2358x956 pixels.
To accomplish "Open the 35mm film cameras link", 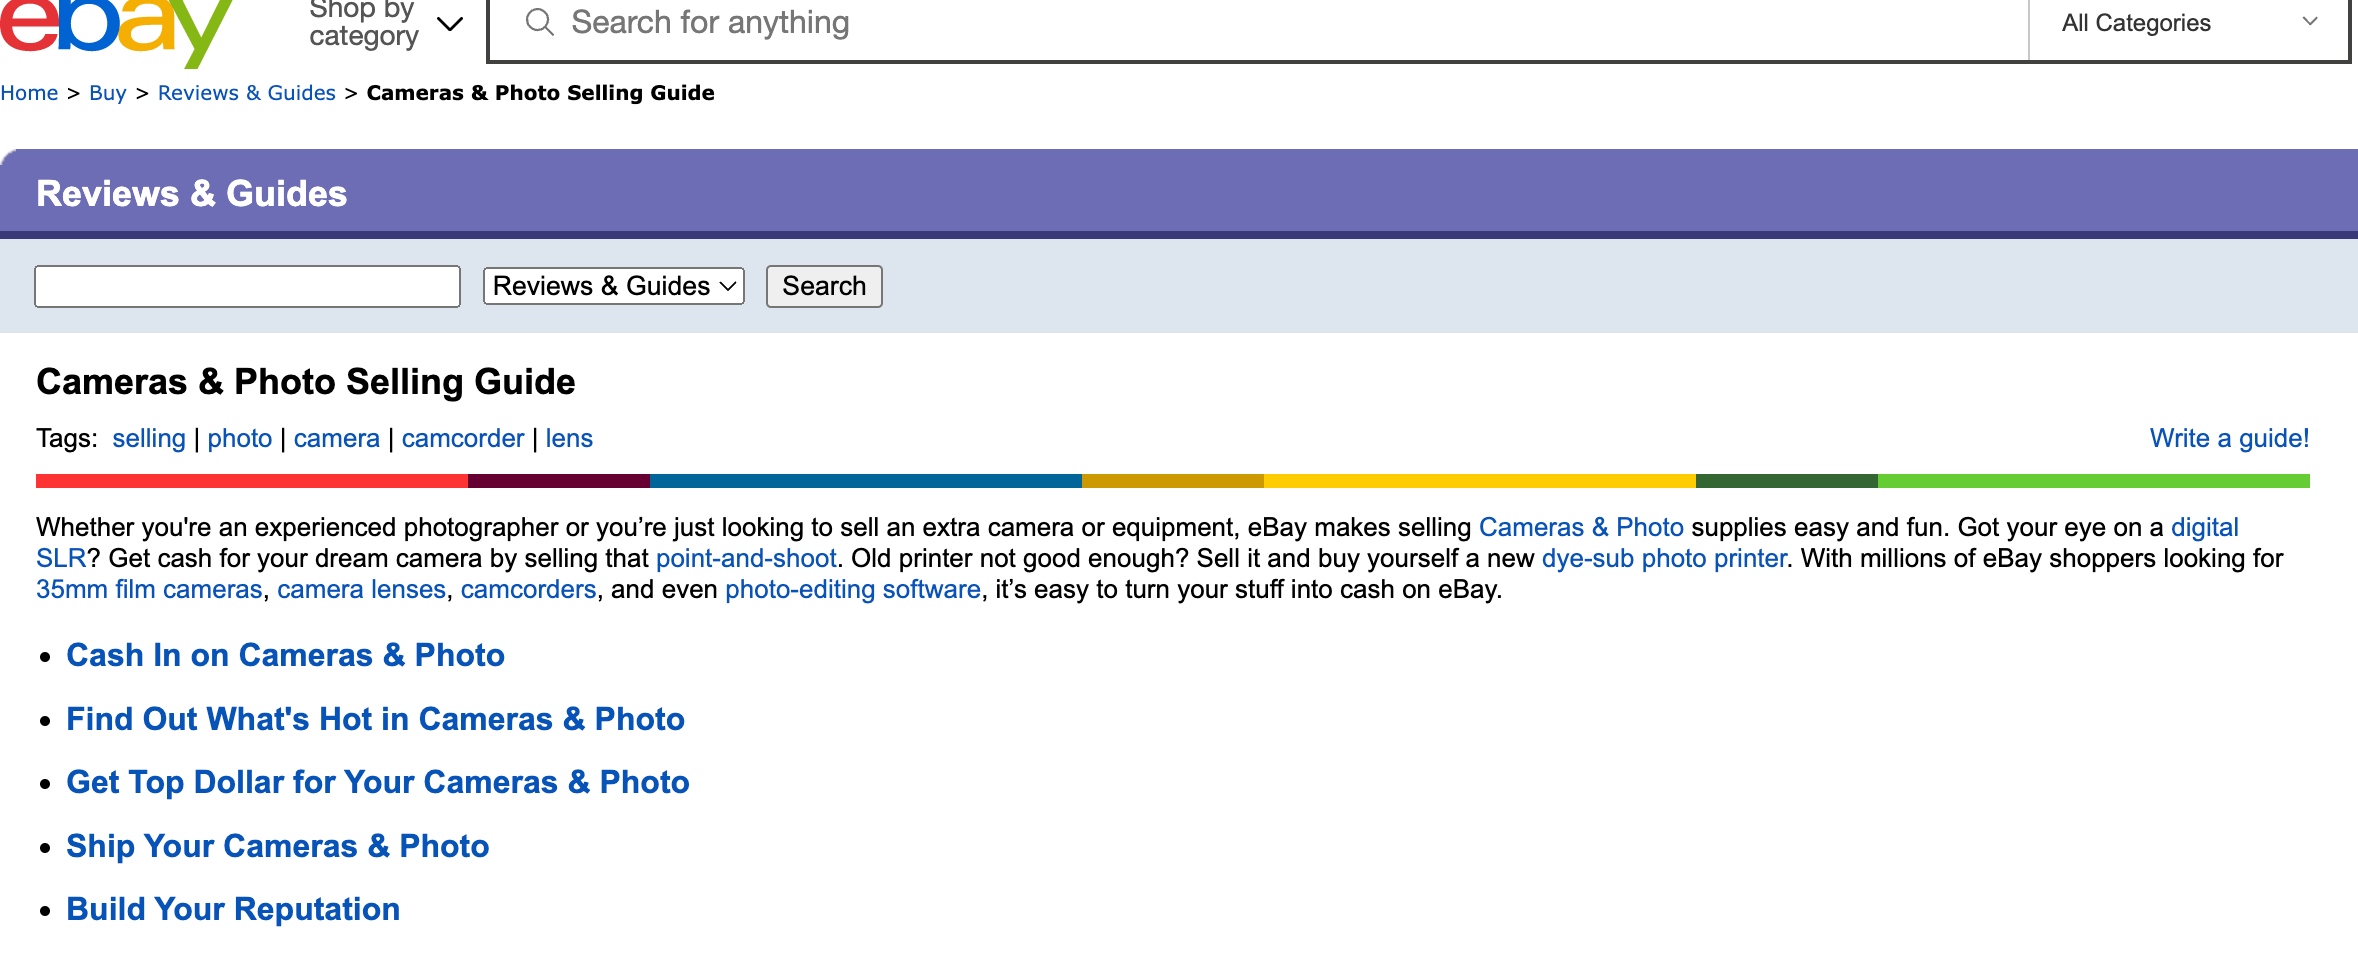I will (x=149, y=590).
